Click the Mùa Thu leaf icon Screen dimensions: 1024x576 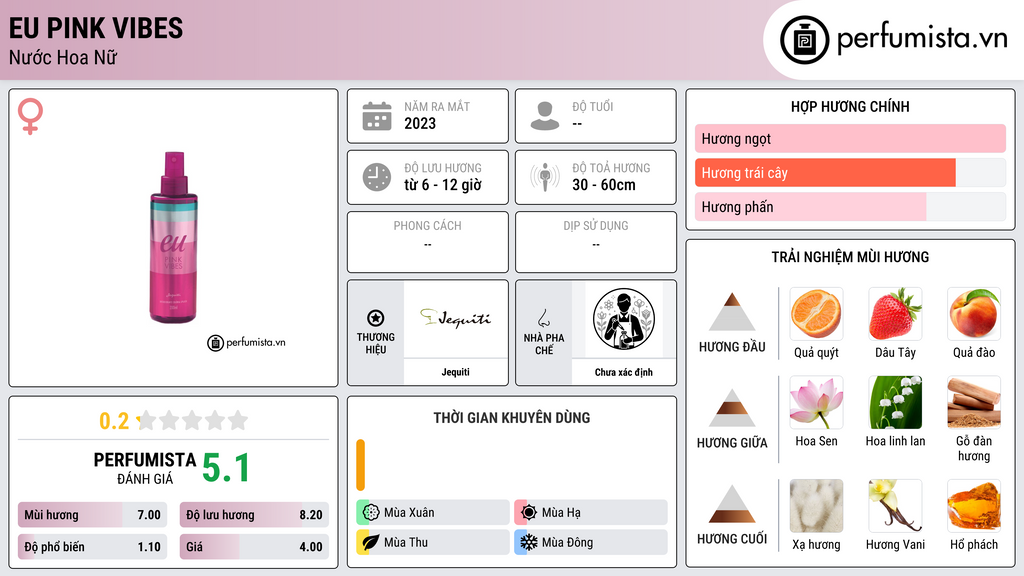click(x=371, y=542)
